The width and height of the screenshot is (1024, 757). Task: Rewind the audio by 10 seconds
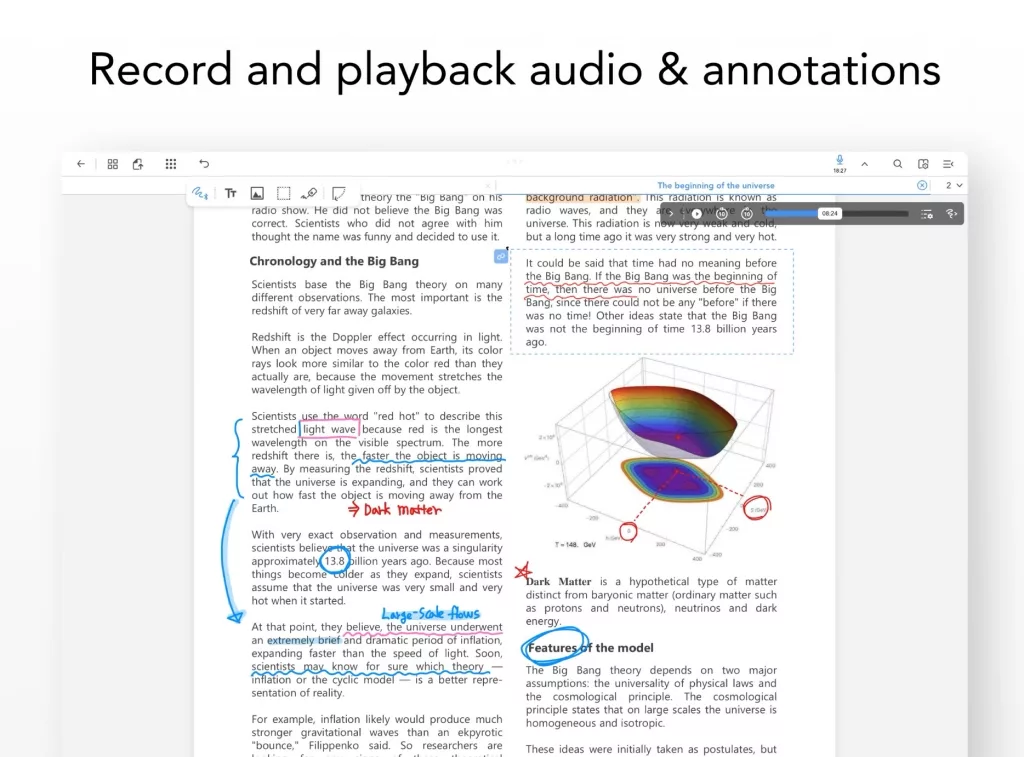(722, 214)
